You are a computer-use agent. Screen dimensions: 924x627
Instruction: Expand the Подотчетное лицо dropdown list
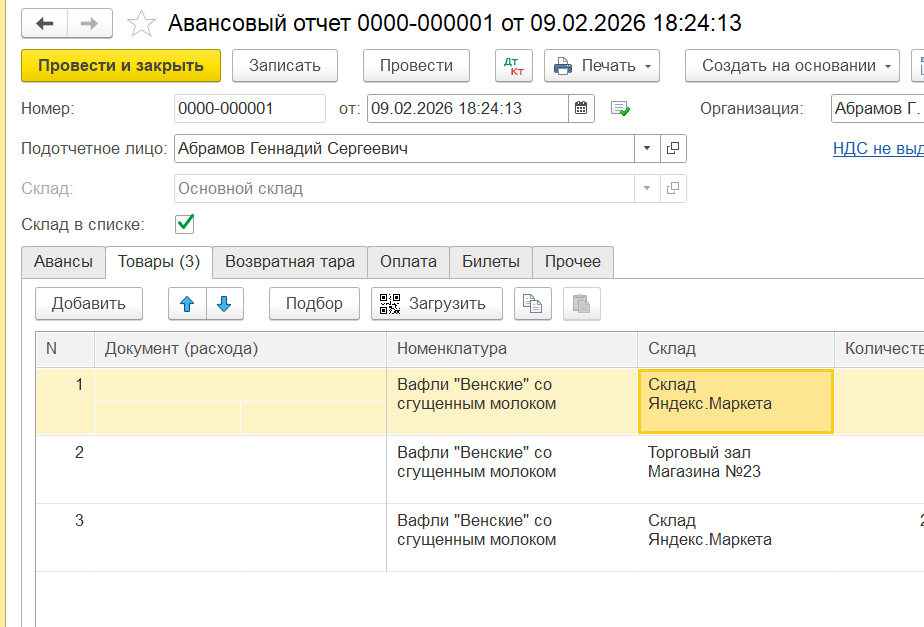647,149
